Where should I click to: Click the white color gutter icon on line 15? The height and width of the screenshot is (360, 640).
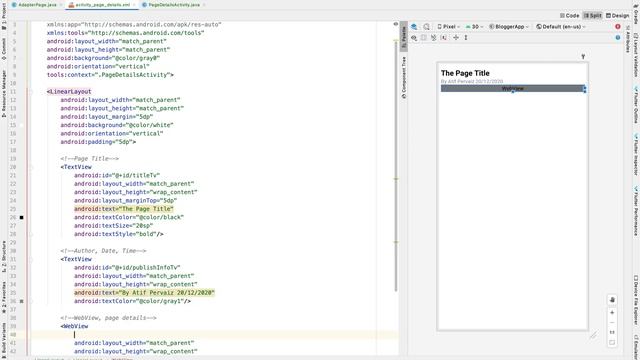click(x=22, y=125)
